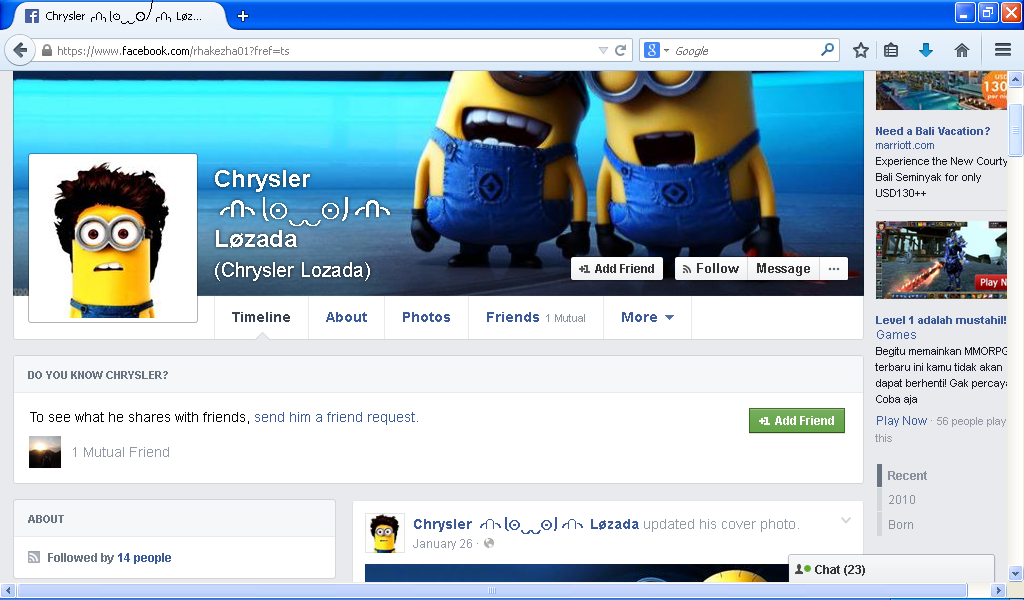Open the Firefox hamburger menu
Image resolution: width=1024 pixels, height=600 pixels.
(x=1002, y=50)
